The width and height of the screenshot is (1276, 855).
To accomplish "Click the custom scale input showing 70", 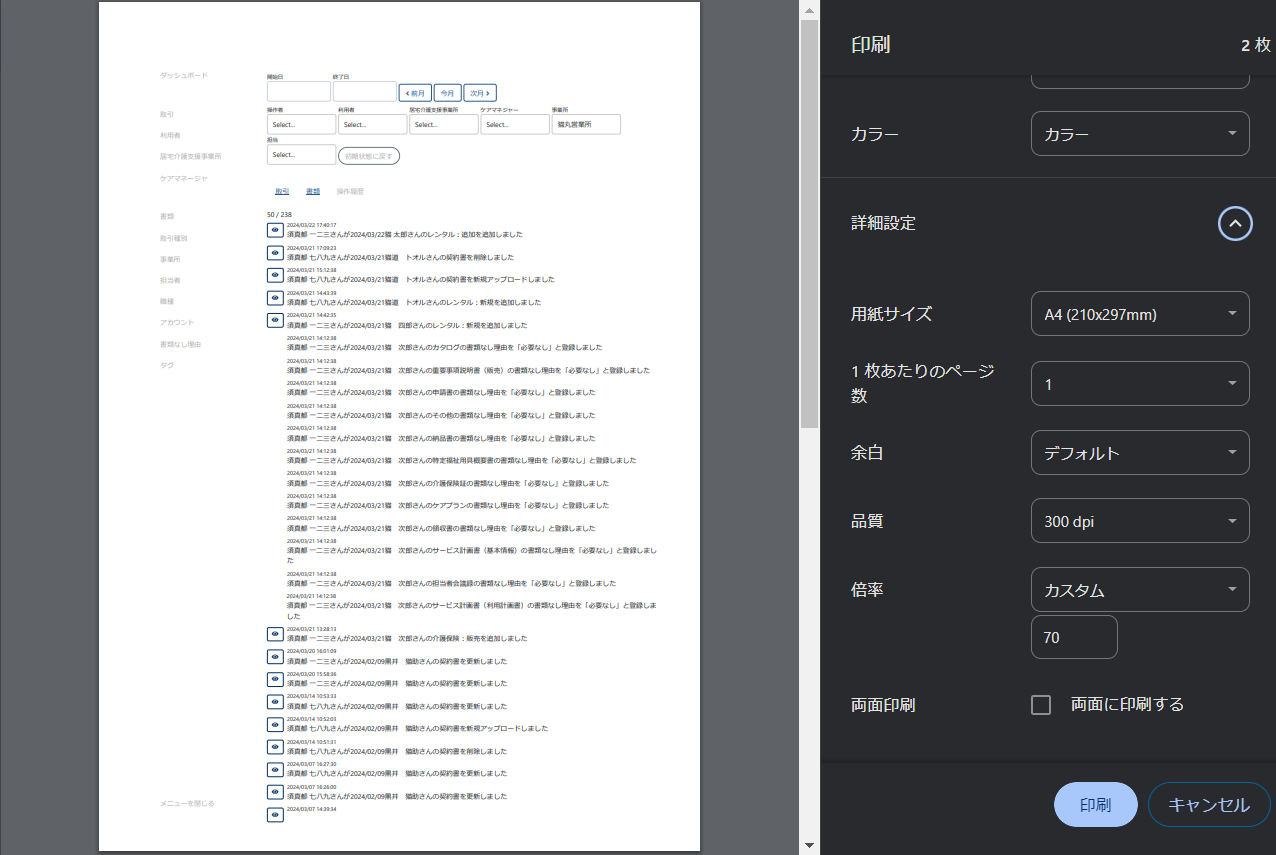I will coord(1074,637).
